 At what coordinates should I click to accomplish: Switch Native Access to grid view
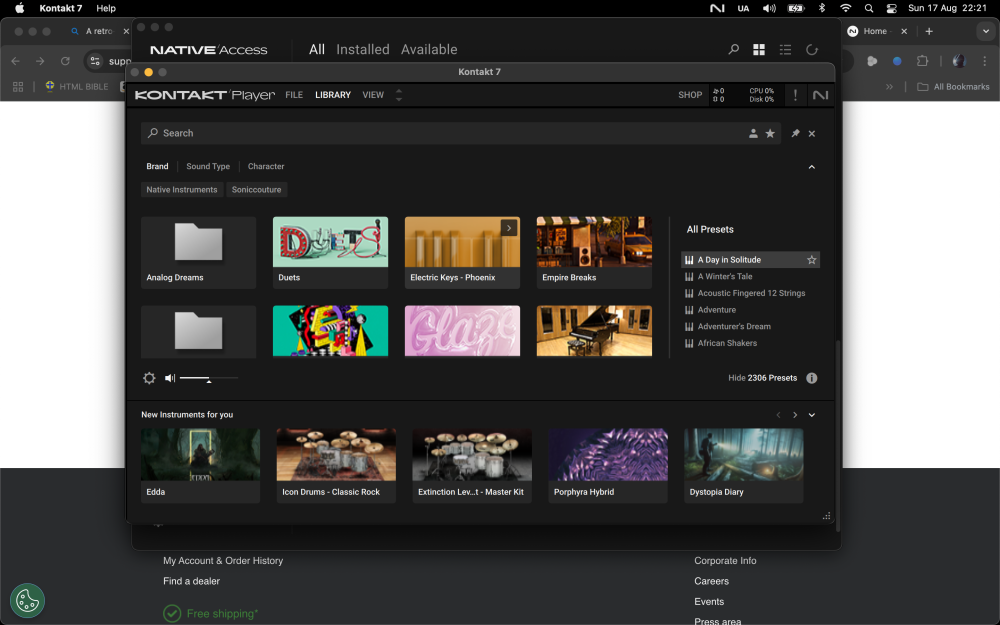[759, 49]
